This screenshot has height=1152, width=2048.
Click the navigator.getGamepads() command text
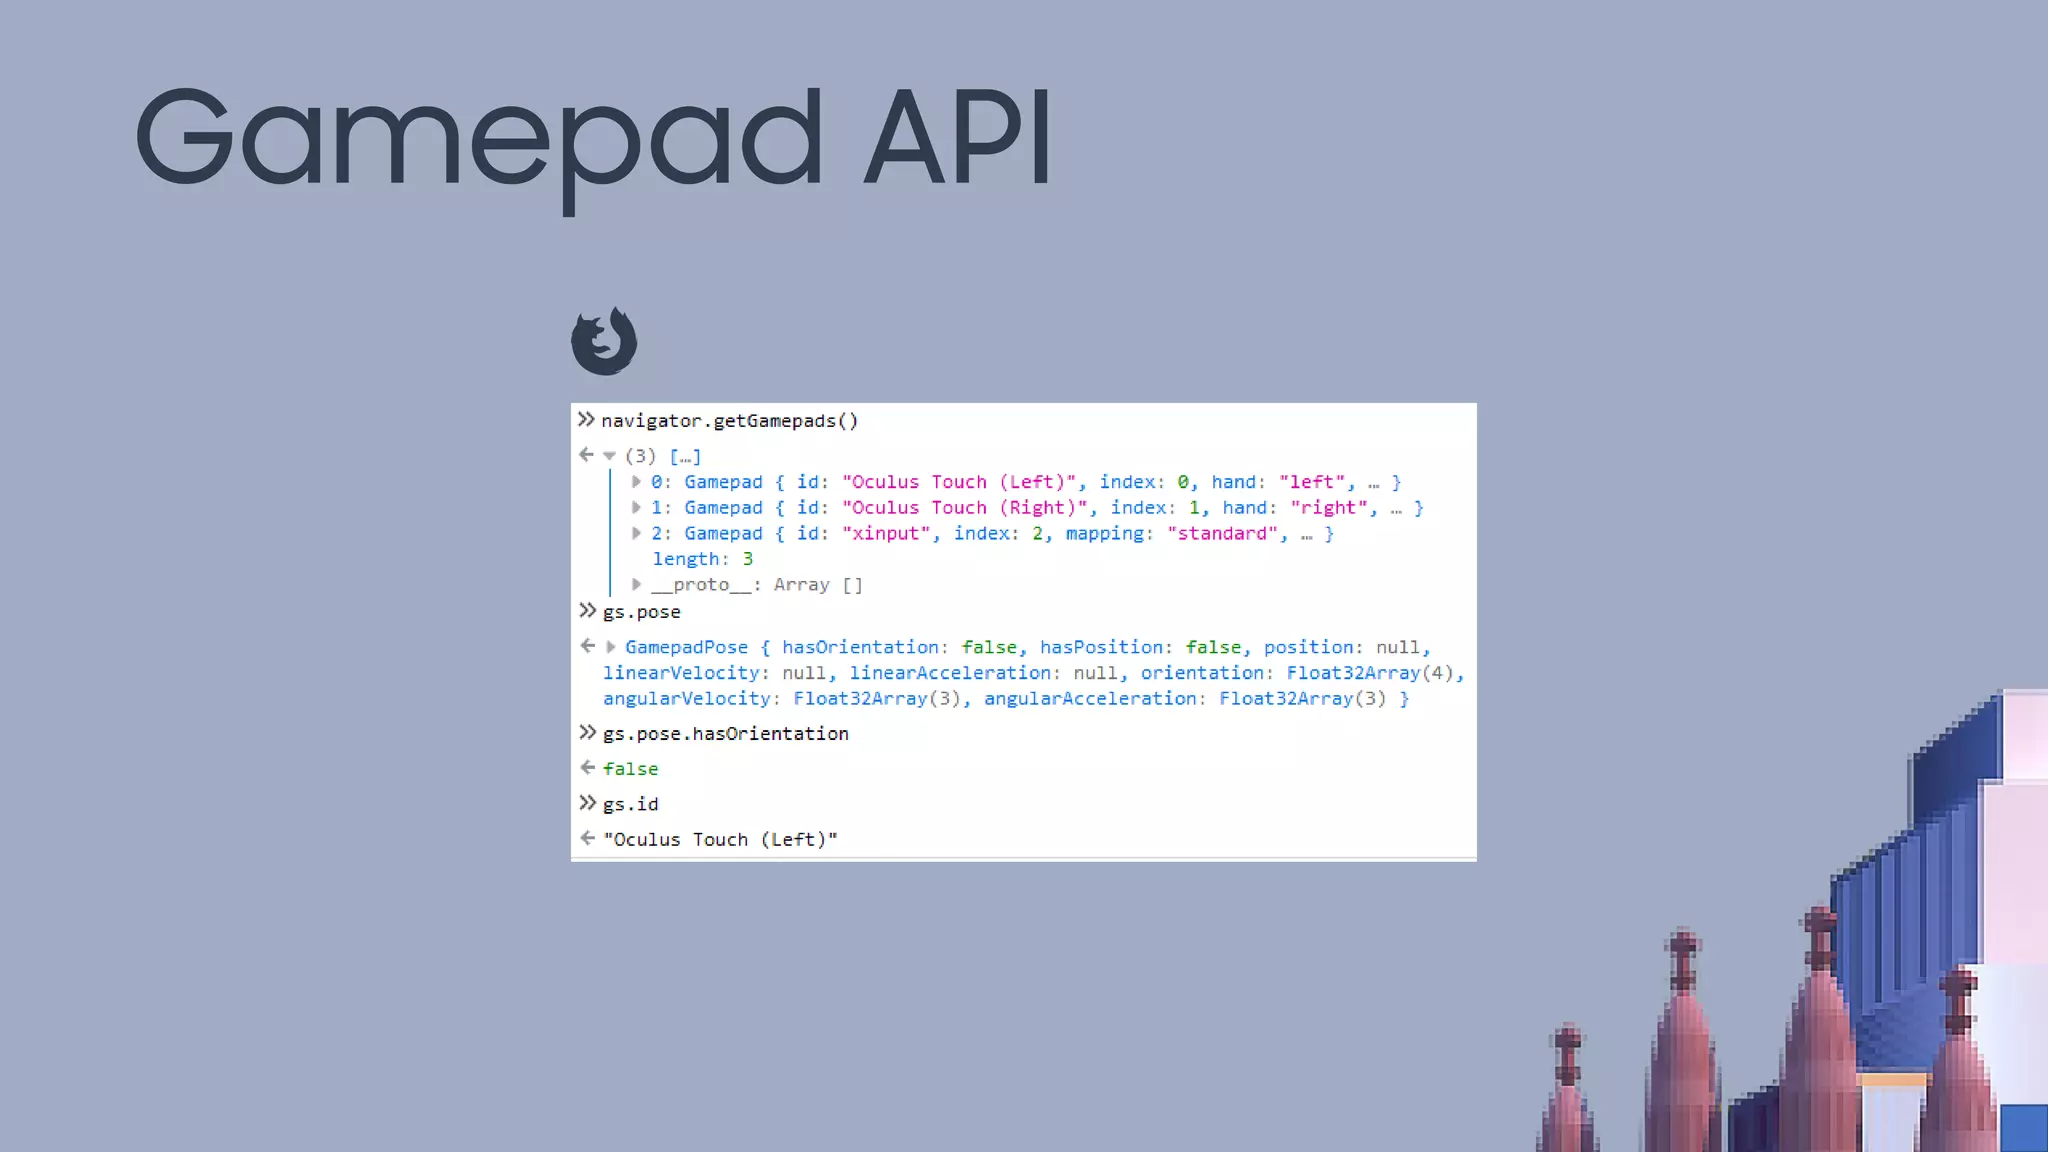(x=729, y=421)
